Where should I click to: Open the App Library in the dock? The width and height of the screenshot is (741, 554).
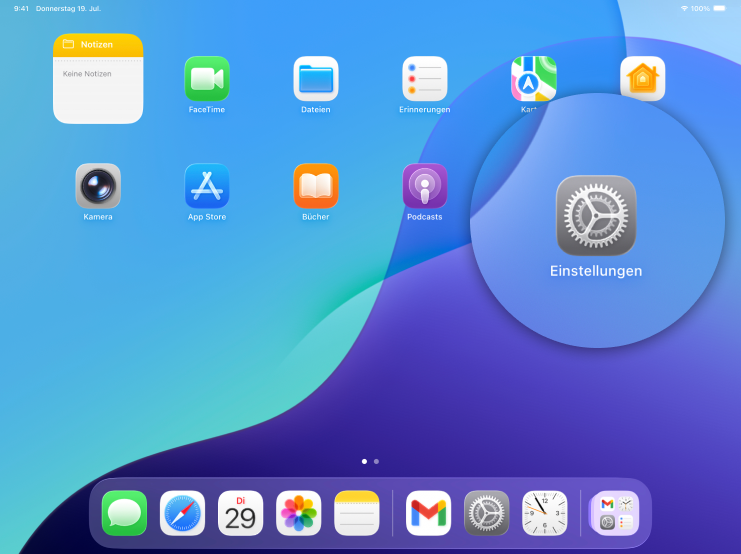(612, 513)
